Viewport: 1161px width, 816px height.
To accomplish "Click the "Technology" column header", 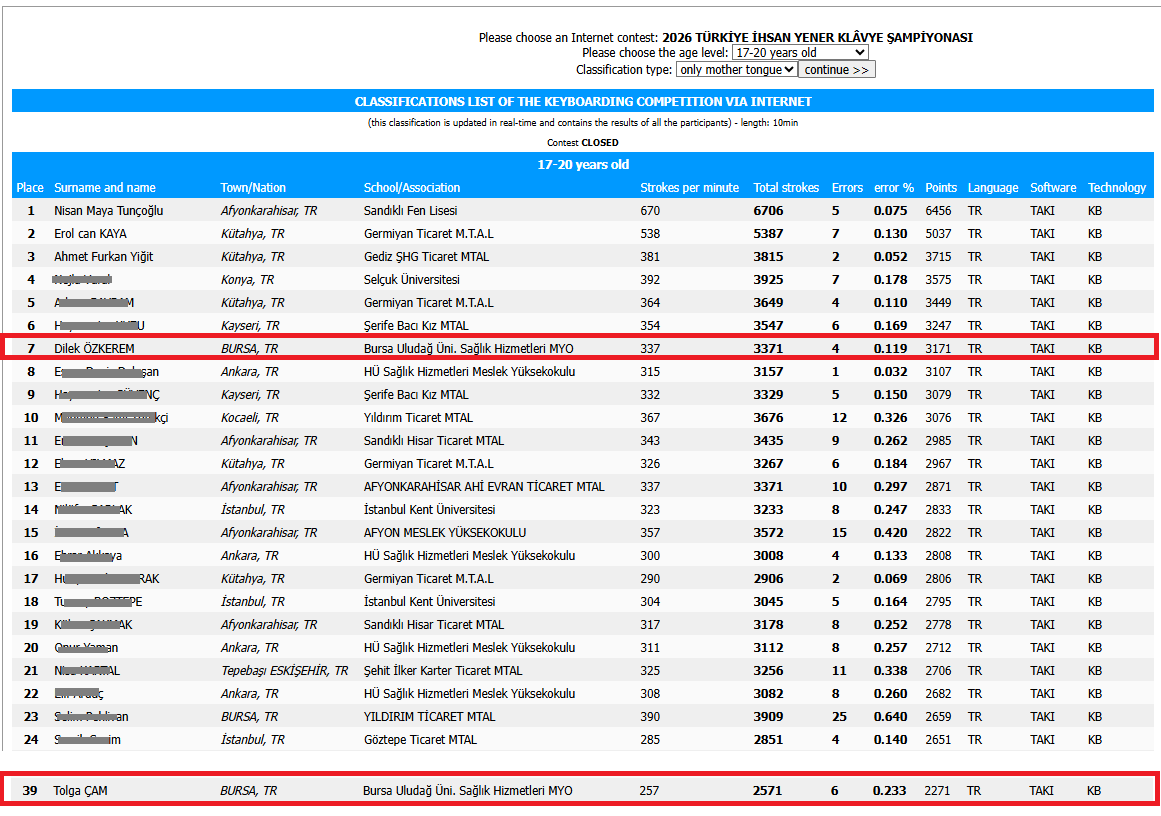I will 1116,188.
